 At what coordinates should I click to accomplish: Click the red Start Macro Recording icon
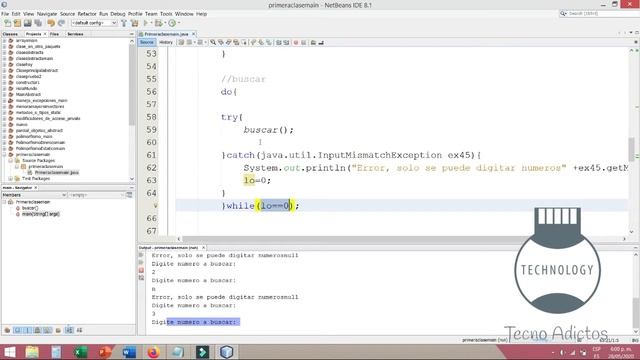tap(296, 42)
